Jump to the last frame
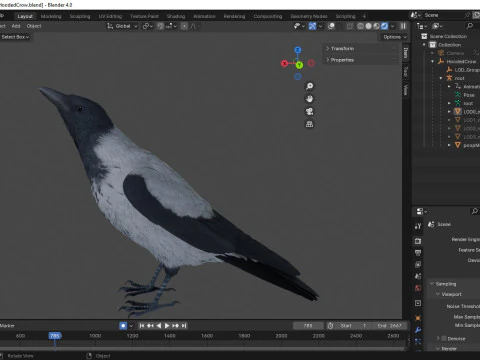This screenshot has width=480, height=360. 184,326
